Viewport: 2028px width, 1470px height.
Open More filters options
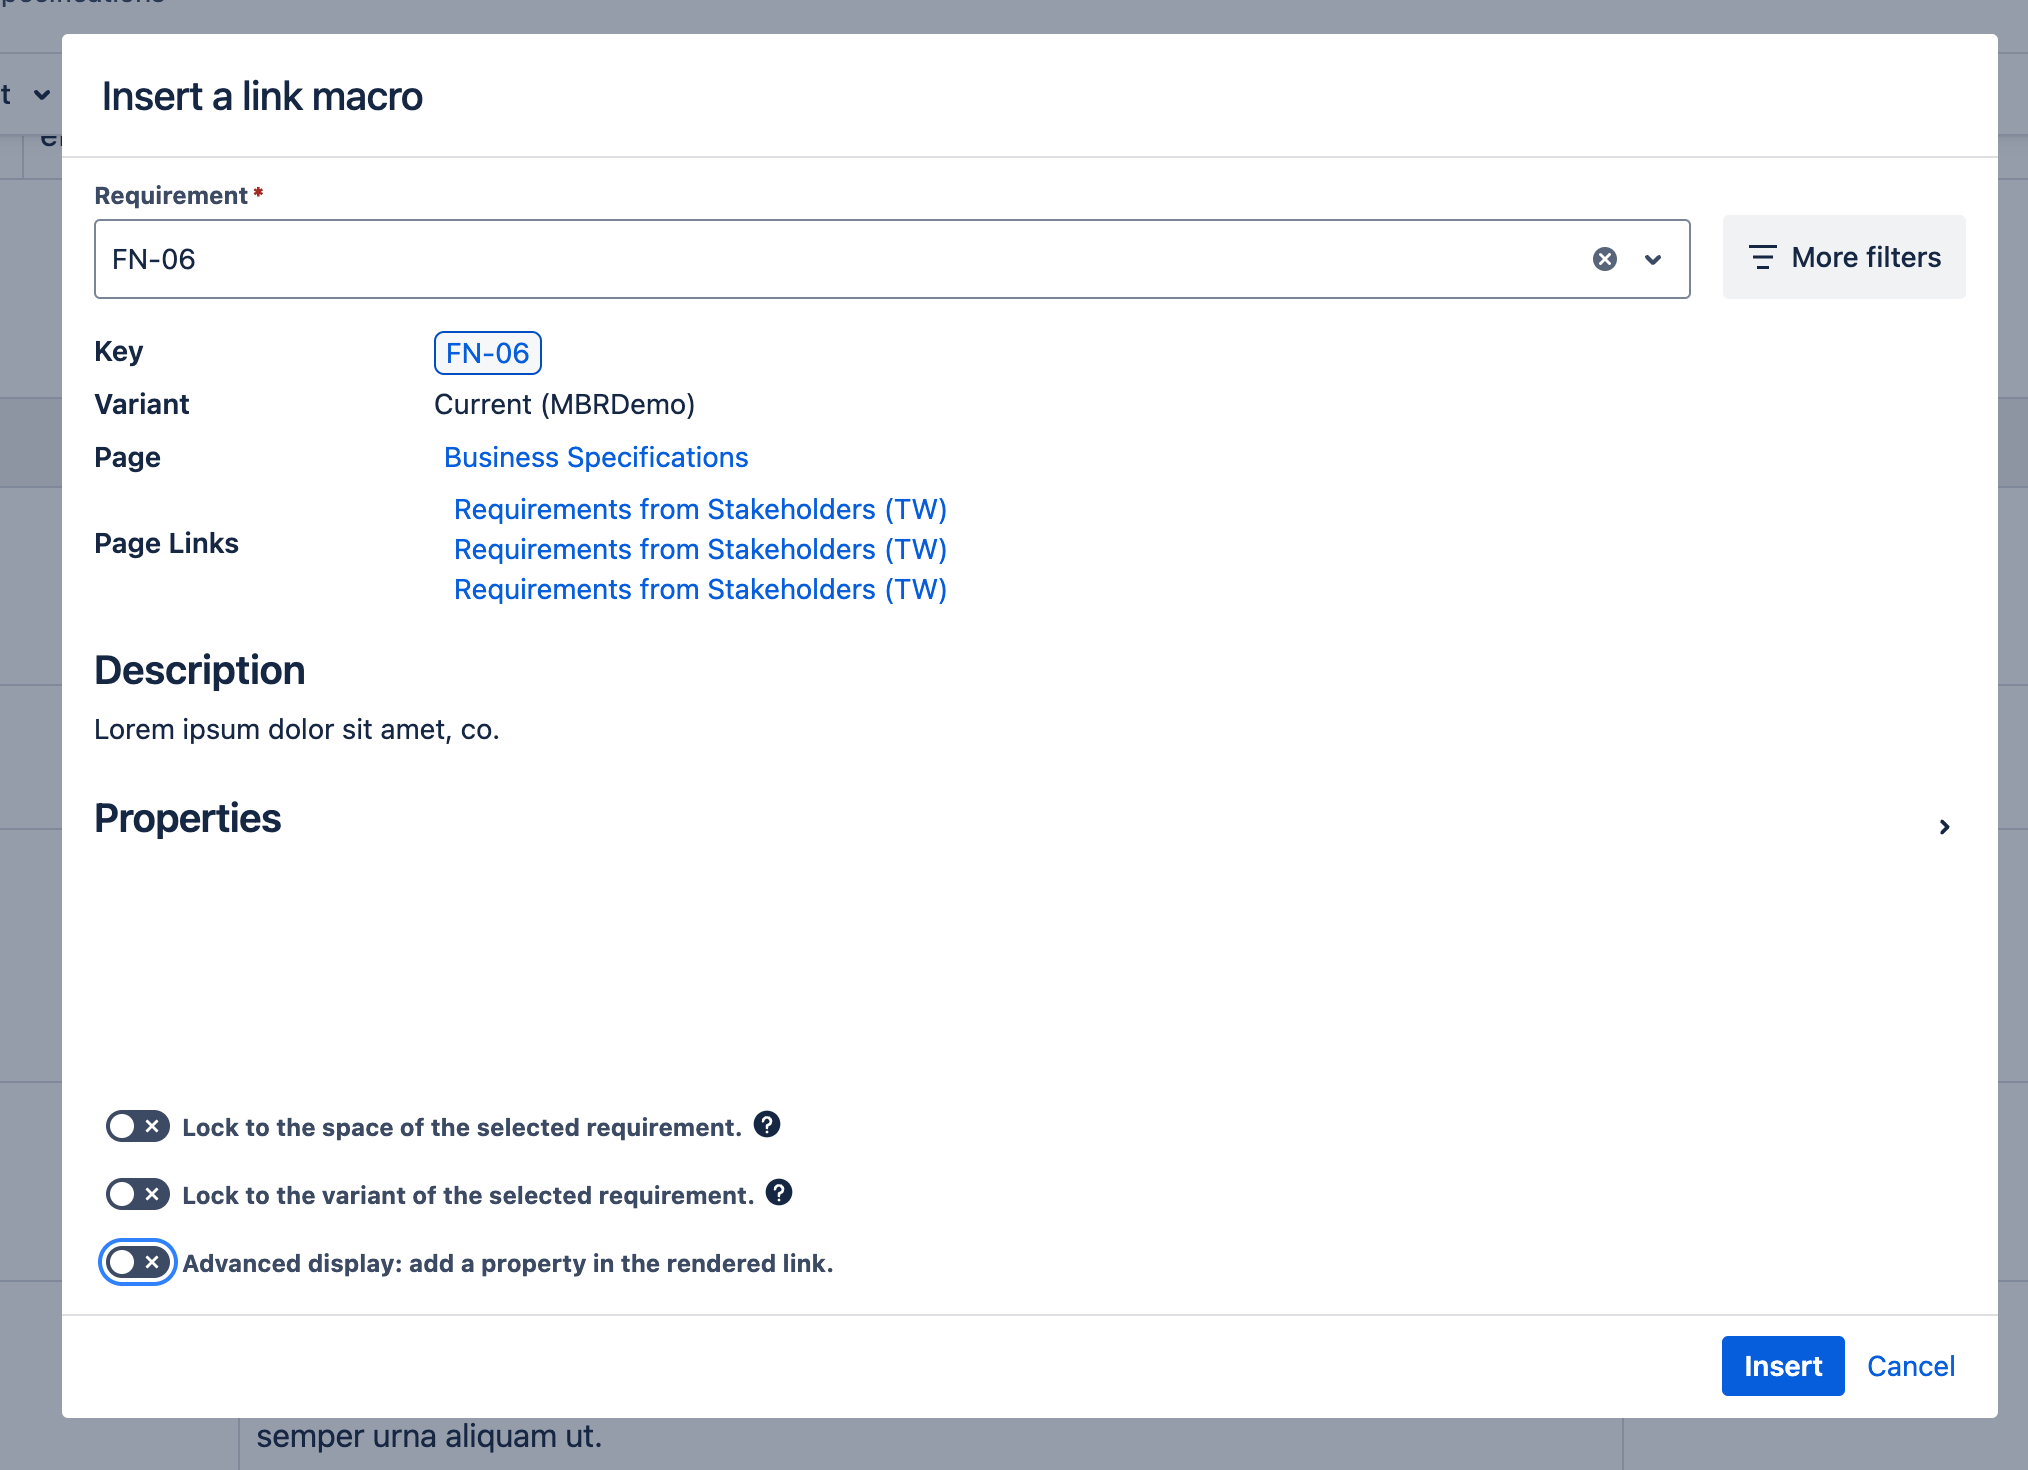coord(1843,257)
